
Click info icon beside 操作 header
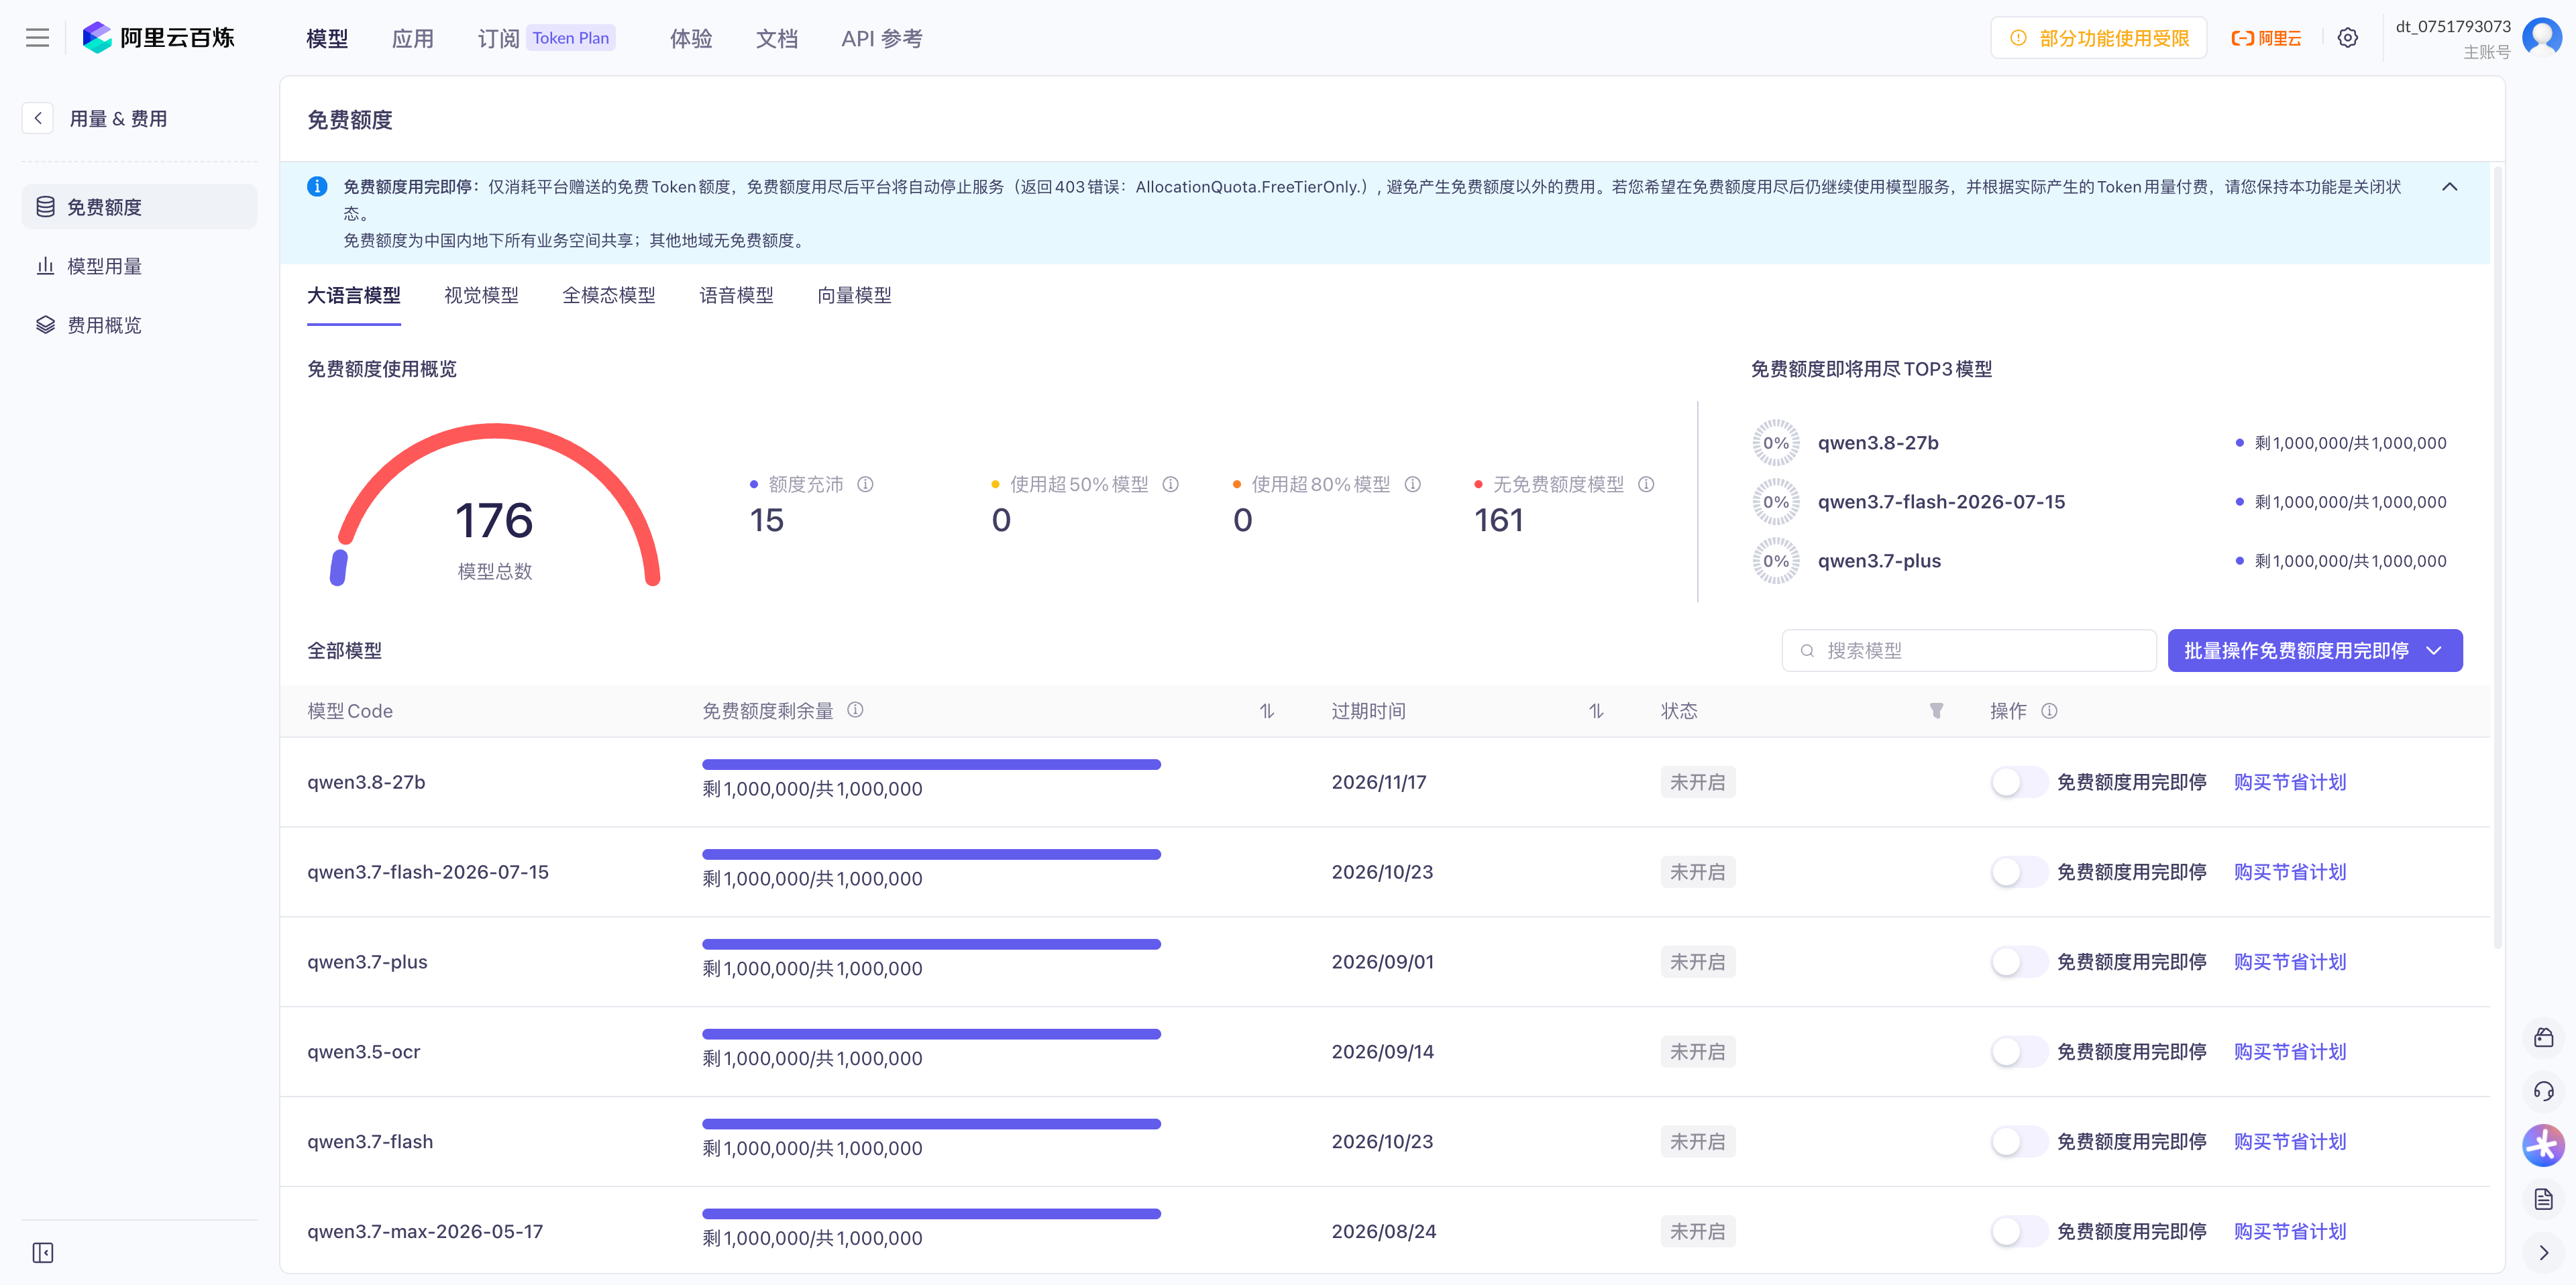(2049, 711)
